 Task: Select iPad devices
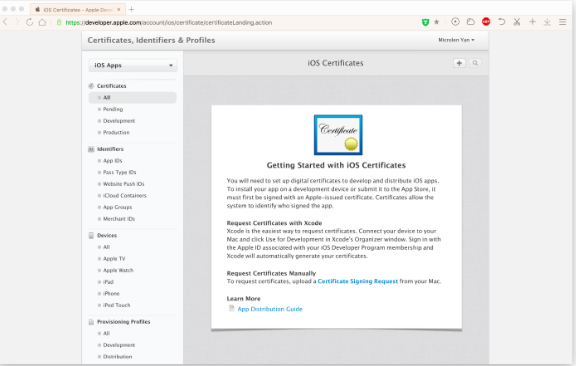tap(108, 282)
